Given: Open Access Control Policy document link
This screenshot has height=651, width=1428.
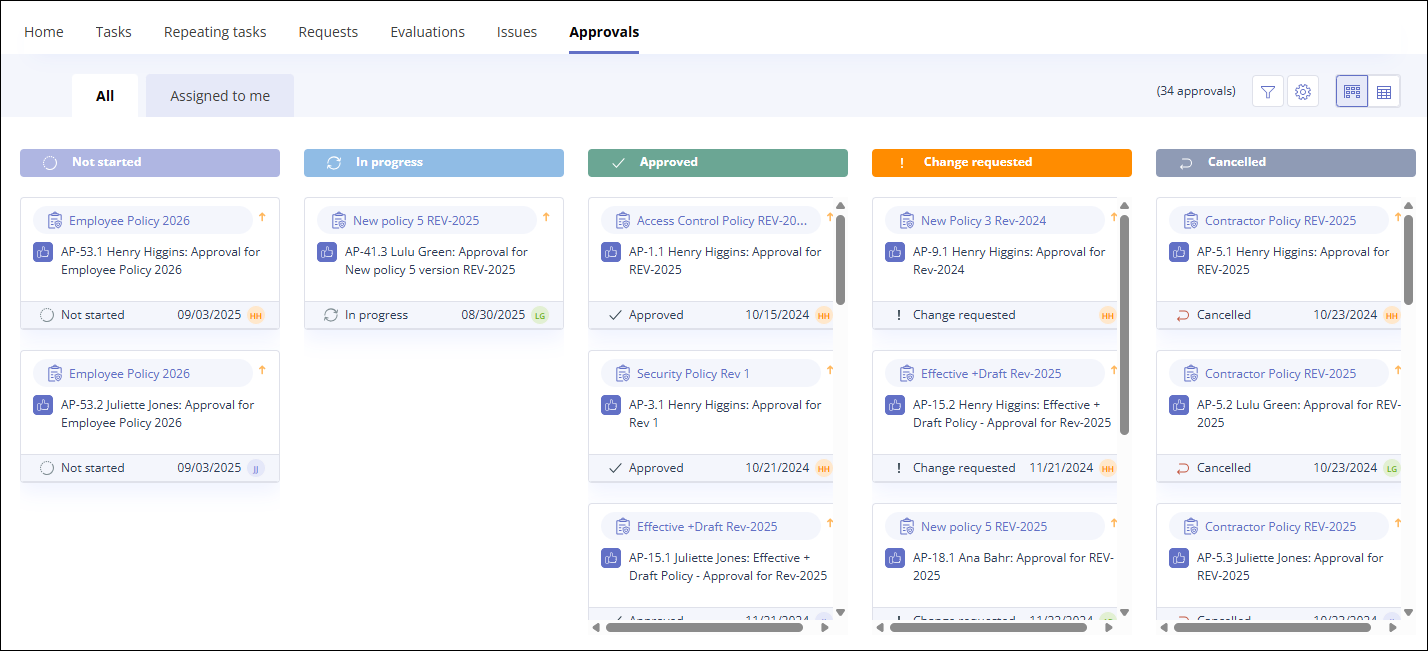Looking at the screenshot, I should tap(720, 221).
